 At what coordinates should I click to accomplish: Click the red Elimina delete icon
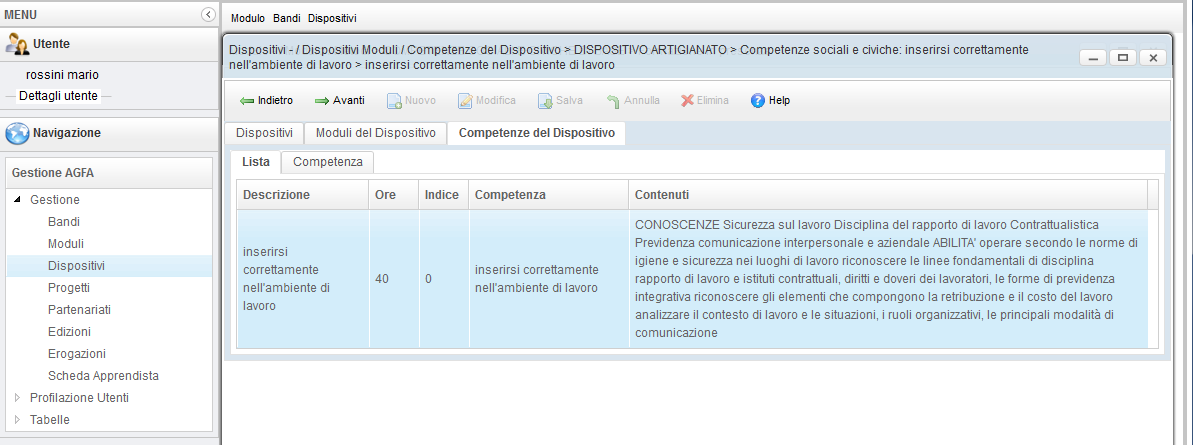coord(687,101)
